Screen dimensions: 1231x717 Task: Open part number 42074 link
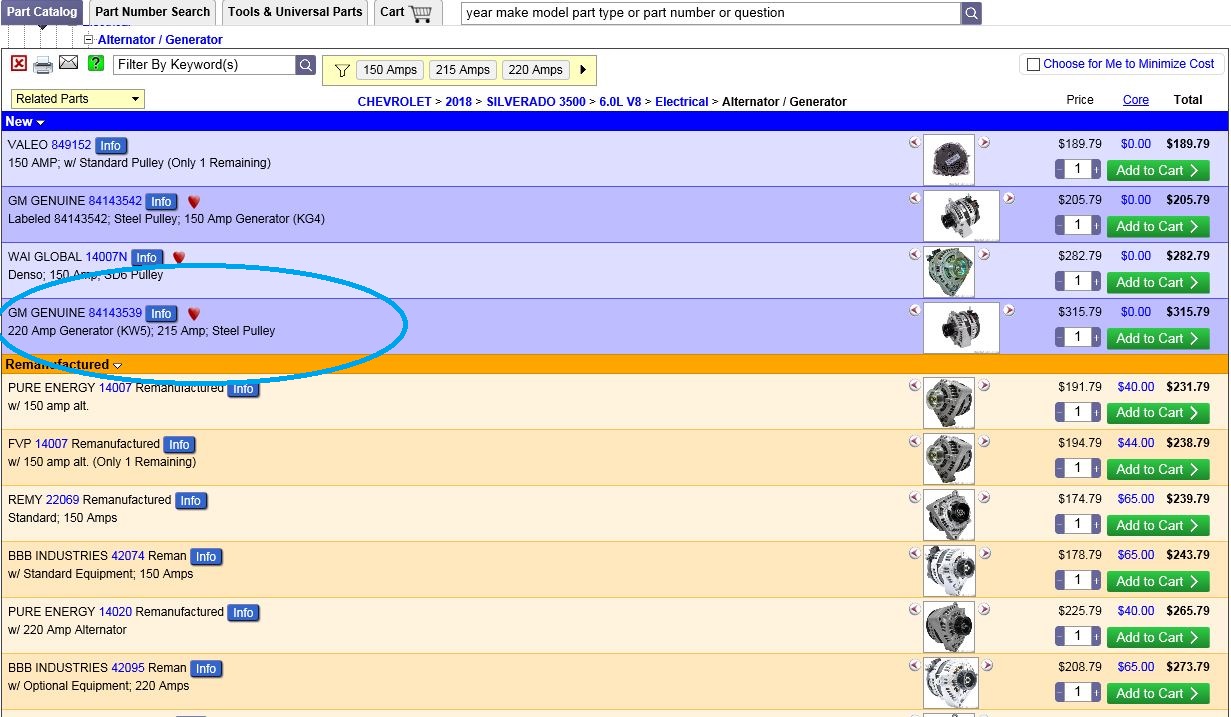[x=128, y=556]
